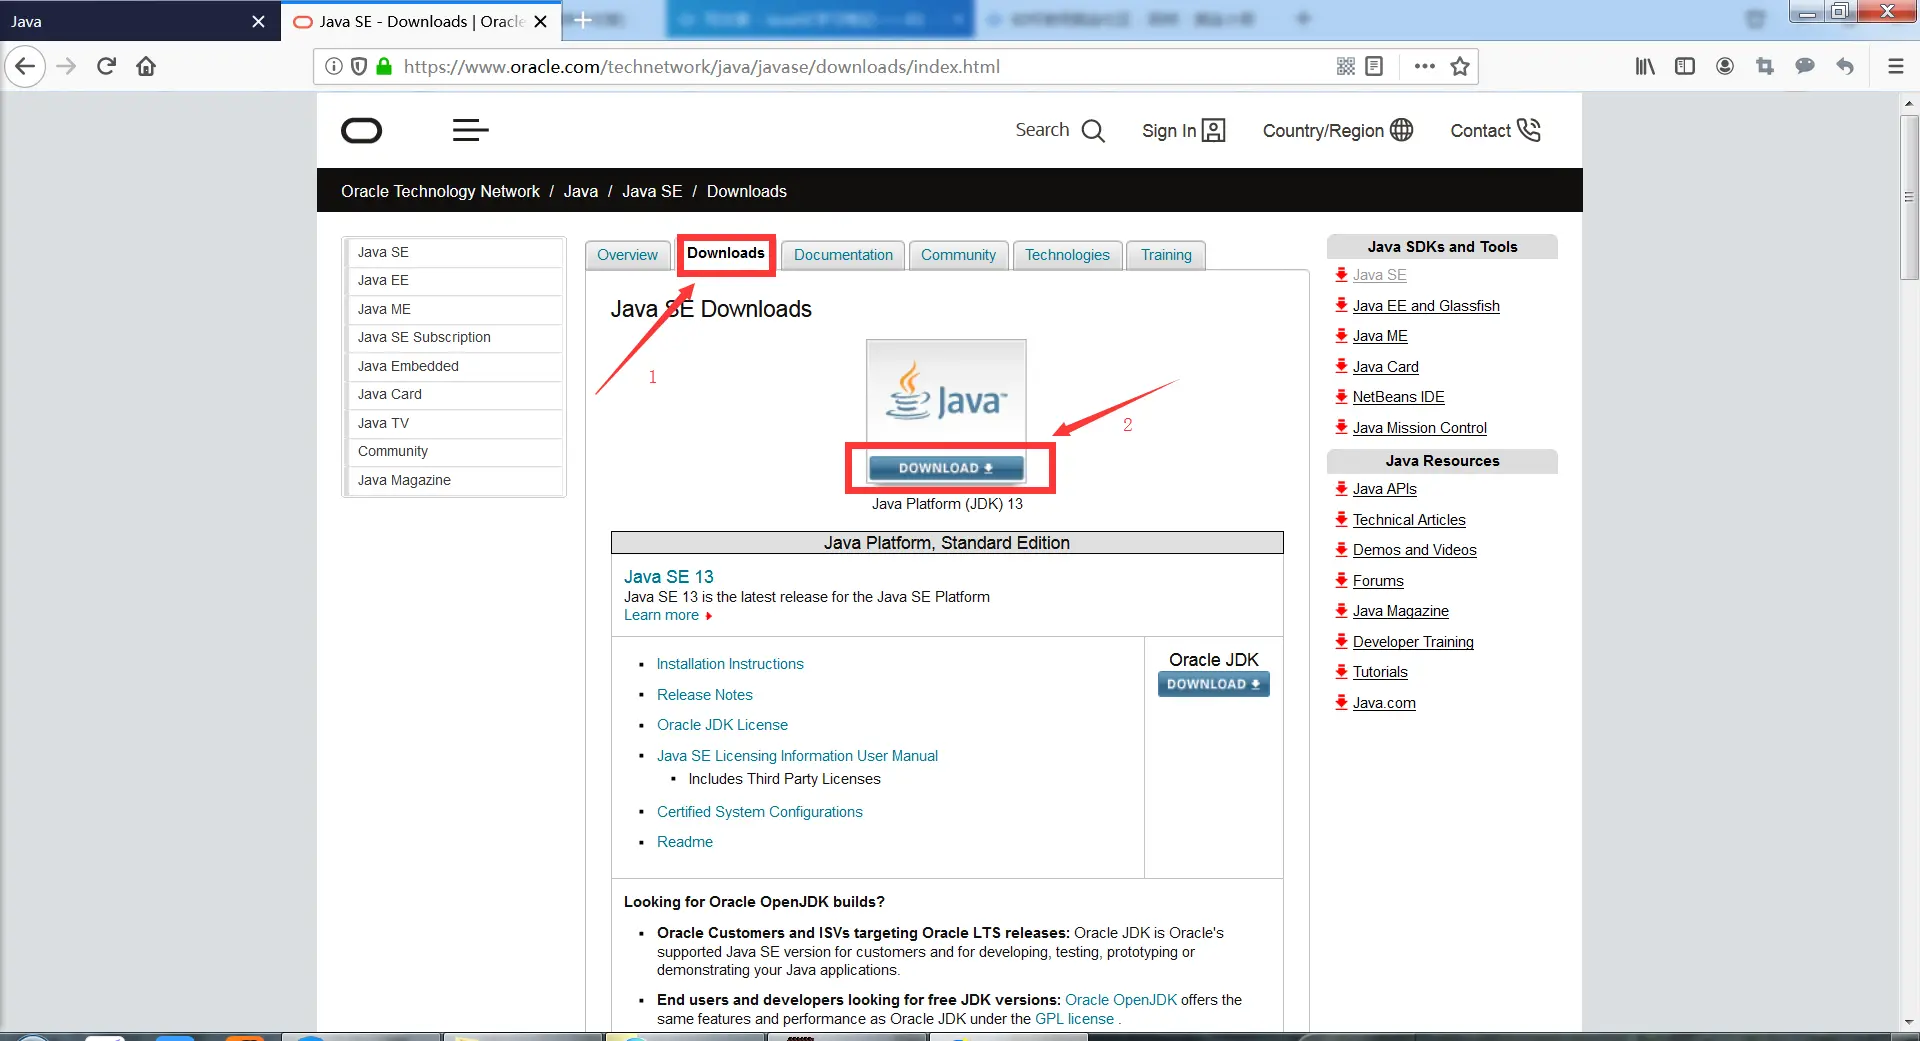1920x1041 pixels.
Task: Click the page vertical scrollbar thumb
Action: (x=1909, y=197)
